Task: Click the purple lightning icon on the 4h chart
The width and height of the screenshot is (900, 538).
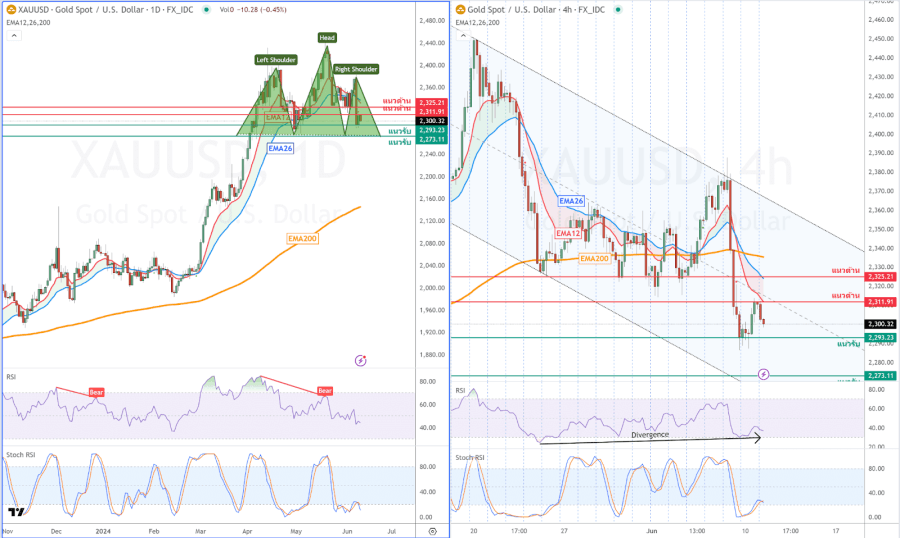Action: [x=763, y=374]
